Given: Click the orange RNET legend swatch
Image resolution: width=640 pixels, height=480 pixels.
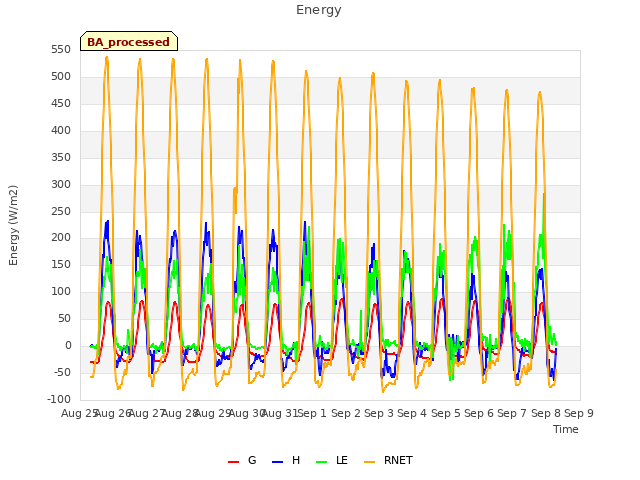Looking at the screenshot, I should [369, 462].
